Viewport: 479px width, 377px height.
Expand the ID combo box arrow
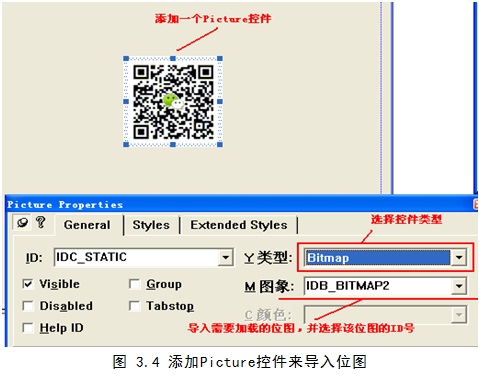(226, 258)
